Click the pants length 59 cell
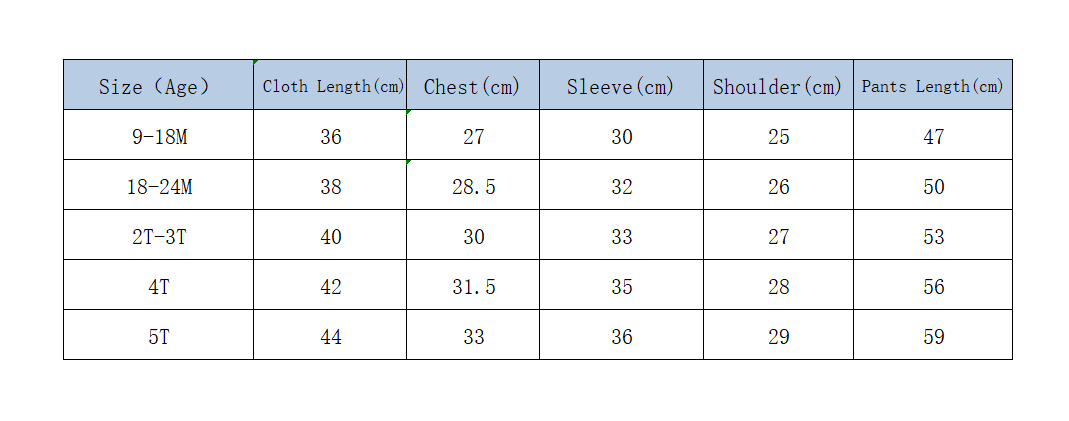Screen dimensions: 1069x421 point(933,334)
